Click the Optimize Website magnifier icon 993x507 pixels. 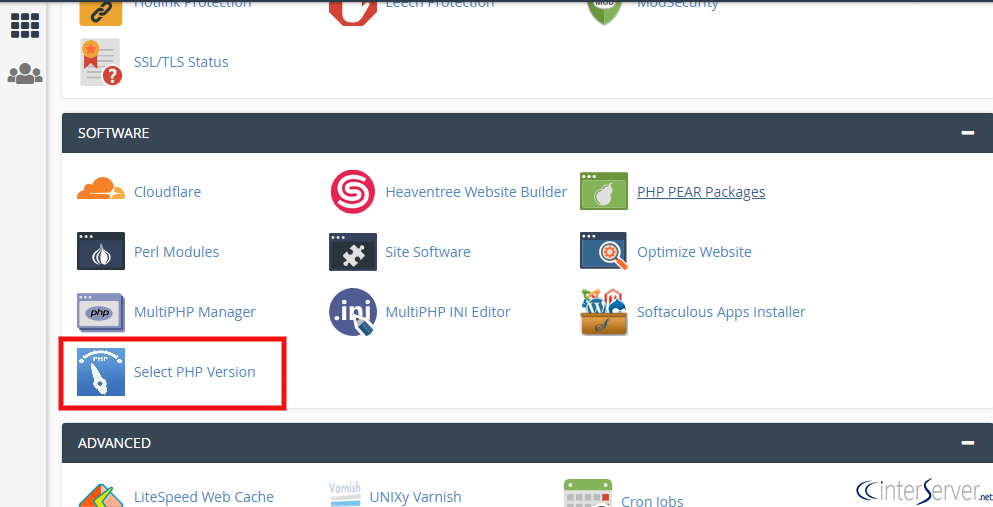(x=604, y=251)
